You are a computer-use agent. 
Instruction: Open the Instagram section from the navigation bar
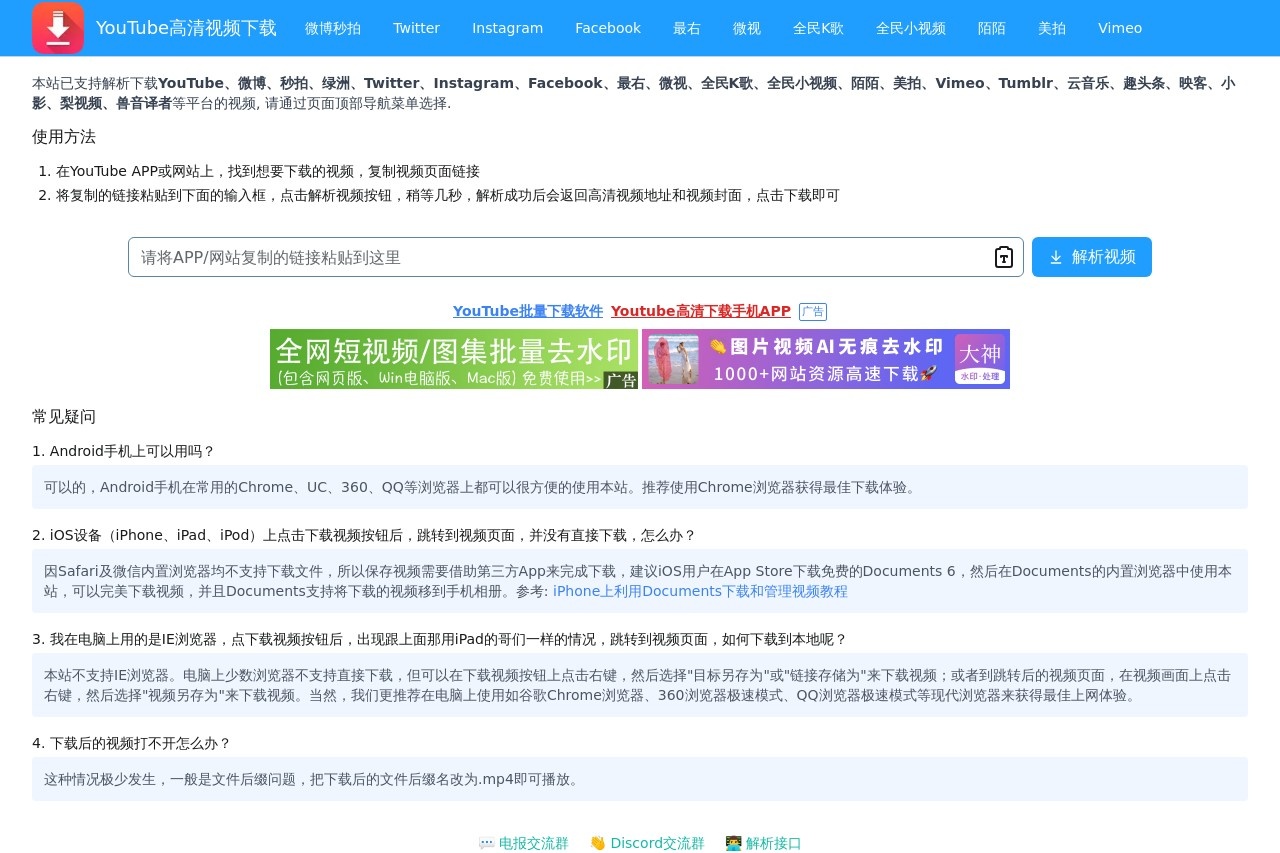point(507,28)
